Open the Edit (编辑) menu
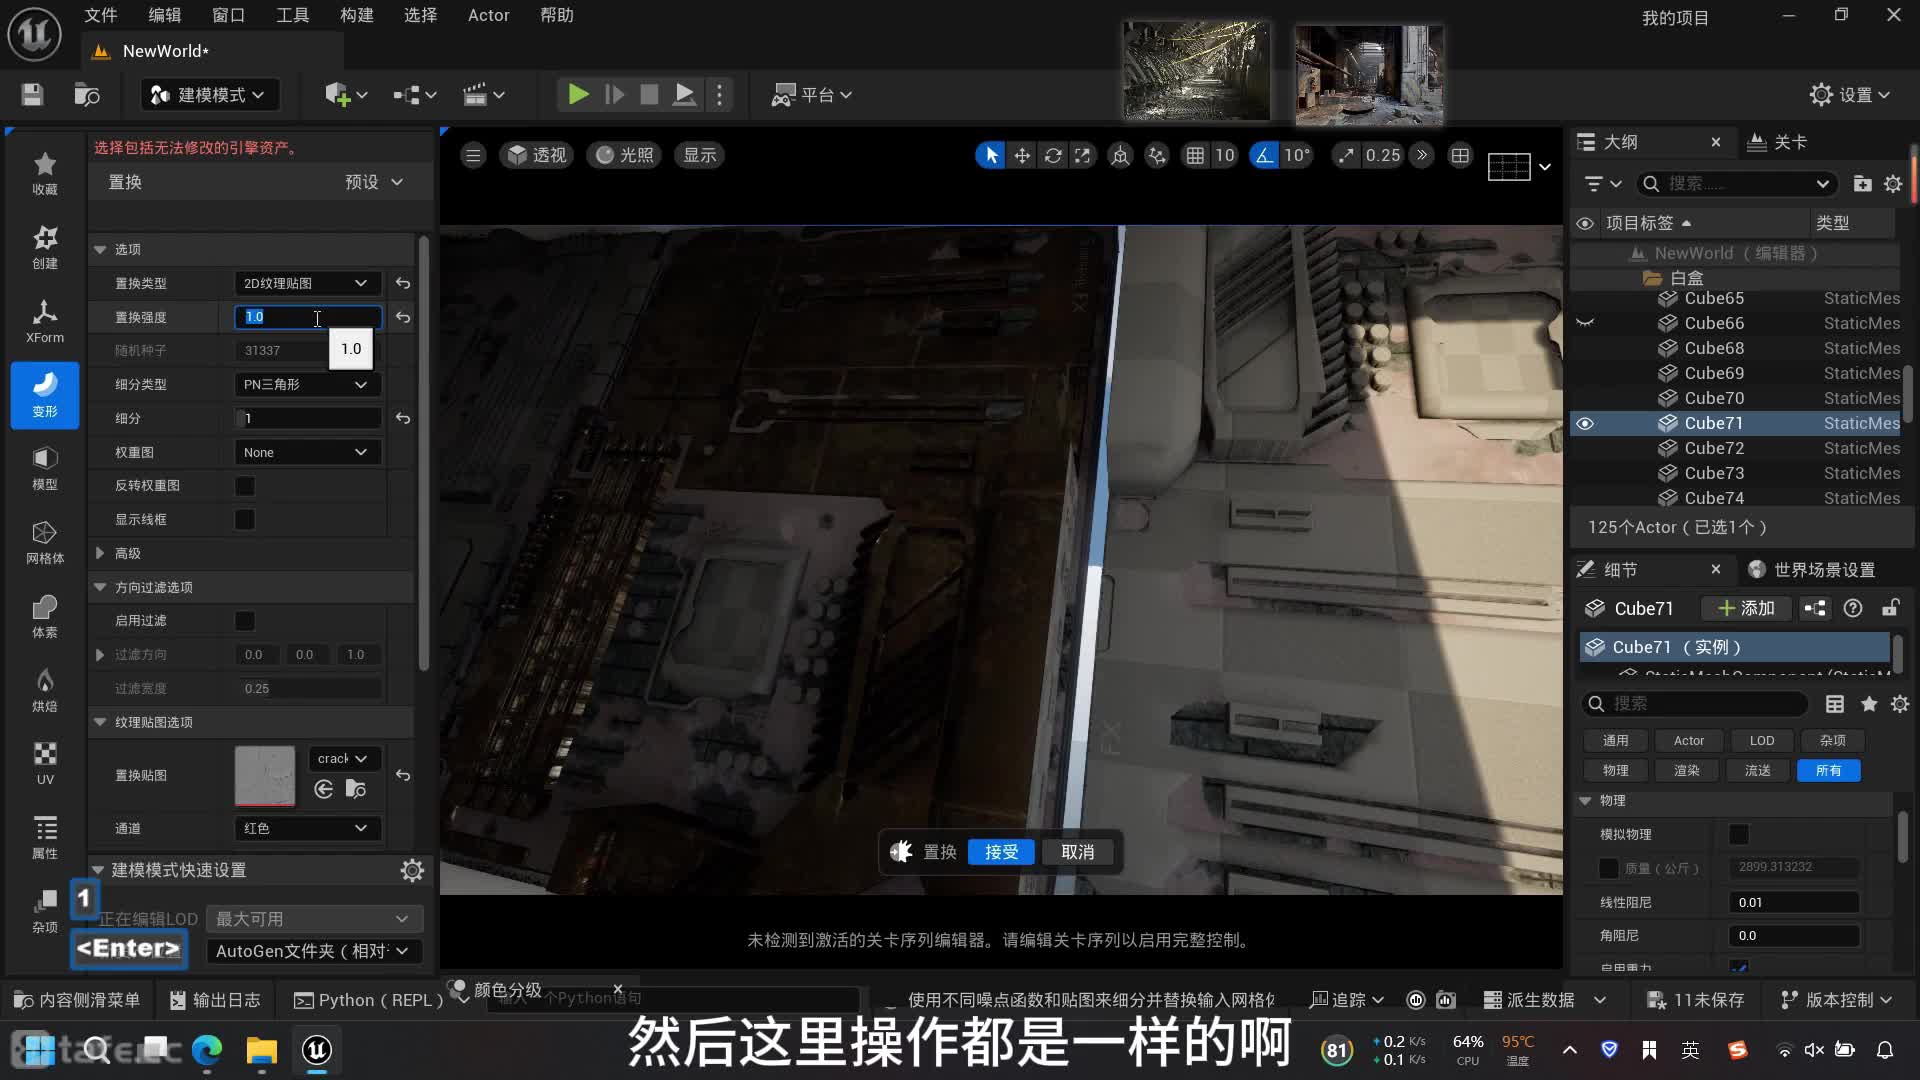1920x1080 pixels. tap(164, 15)
